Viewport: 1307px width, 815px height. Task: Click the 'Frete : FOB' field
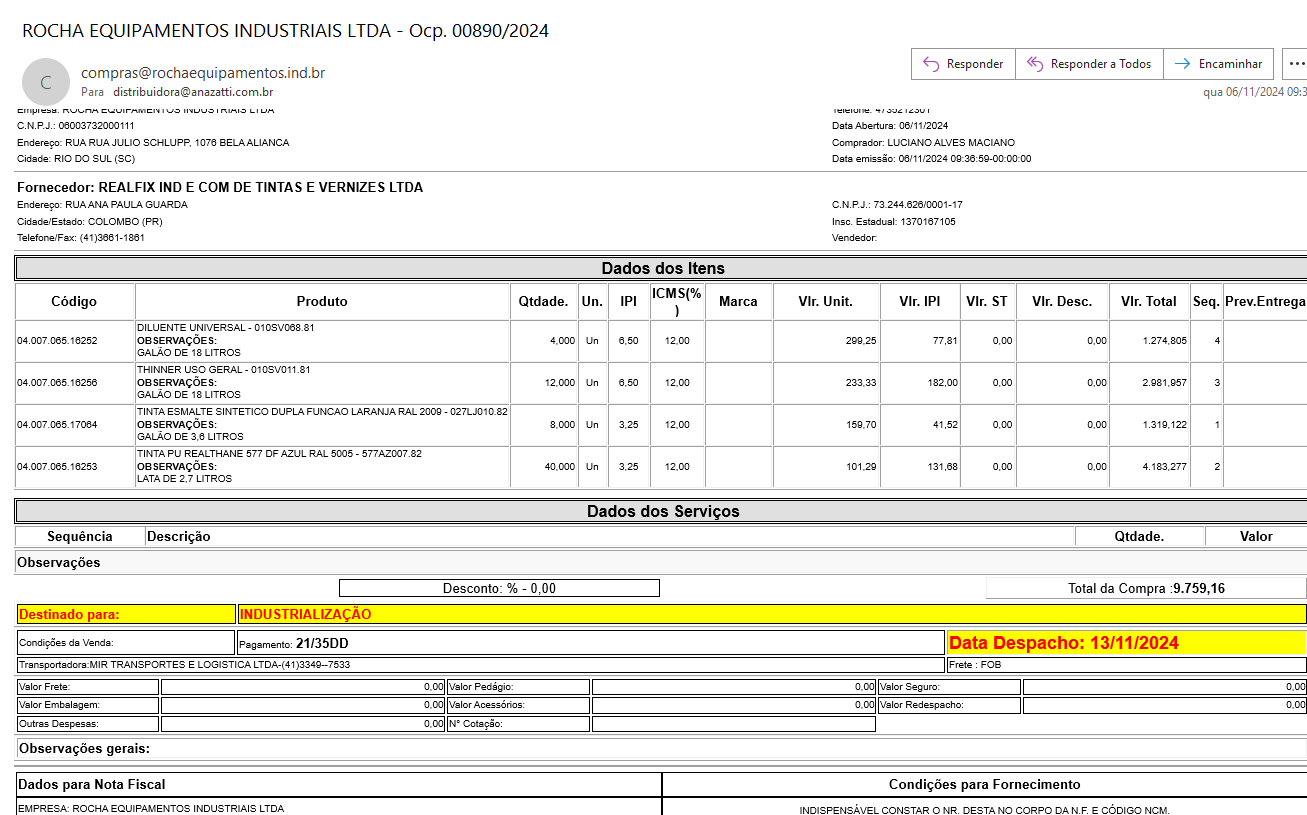(1125, 665)
